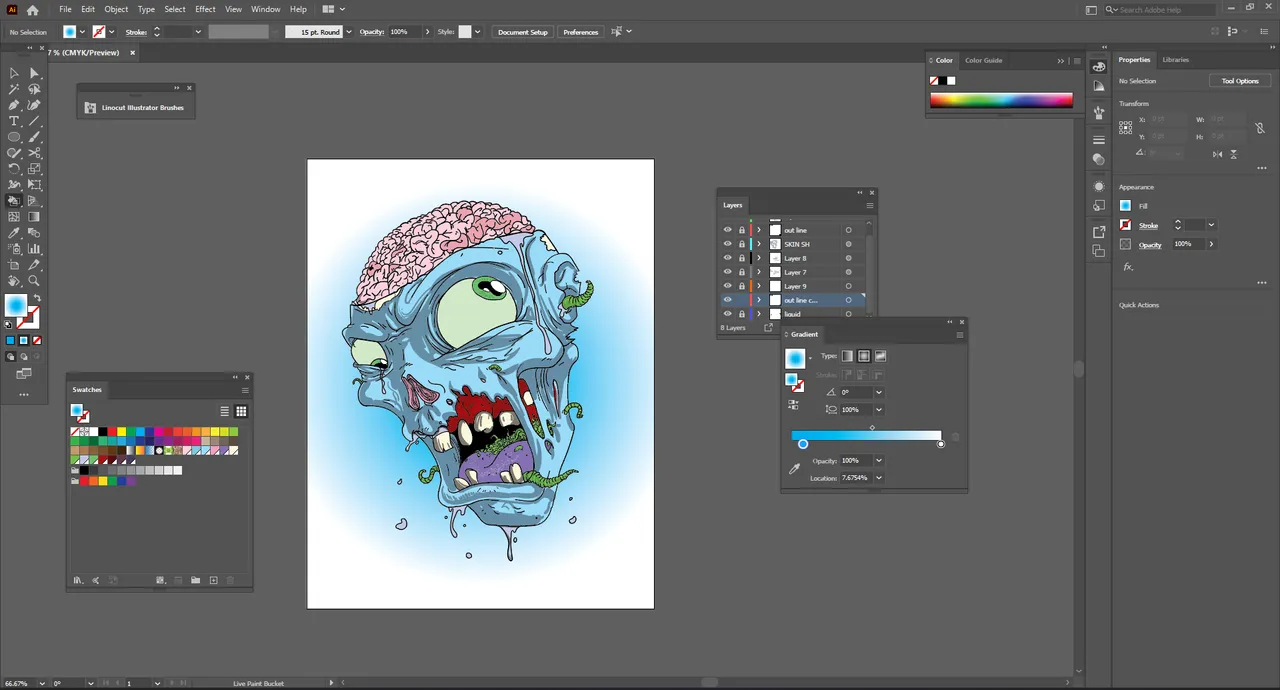Screen dimensions: 1280x690
Task: Select the Pen tool
Action: [x=14, y=105]
